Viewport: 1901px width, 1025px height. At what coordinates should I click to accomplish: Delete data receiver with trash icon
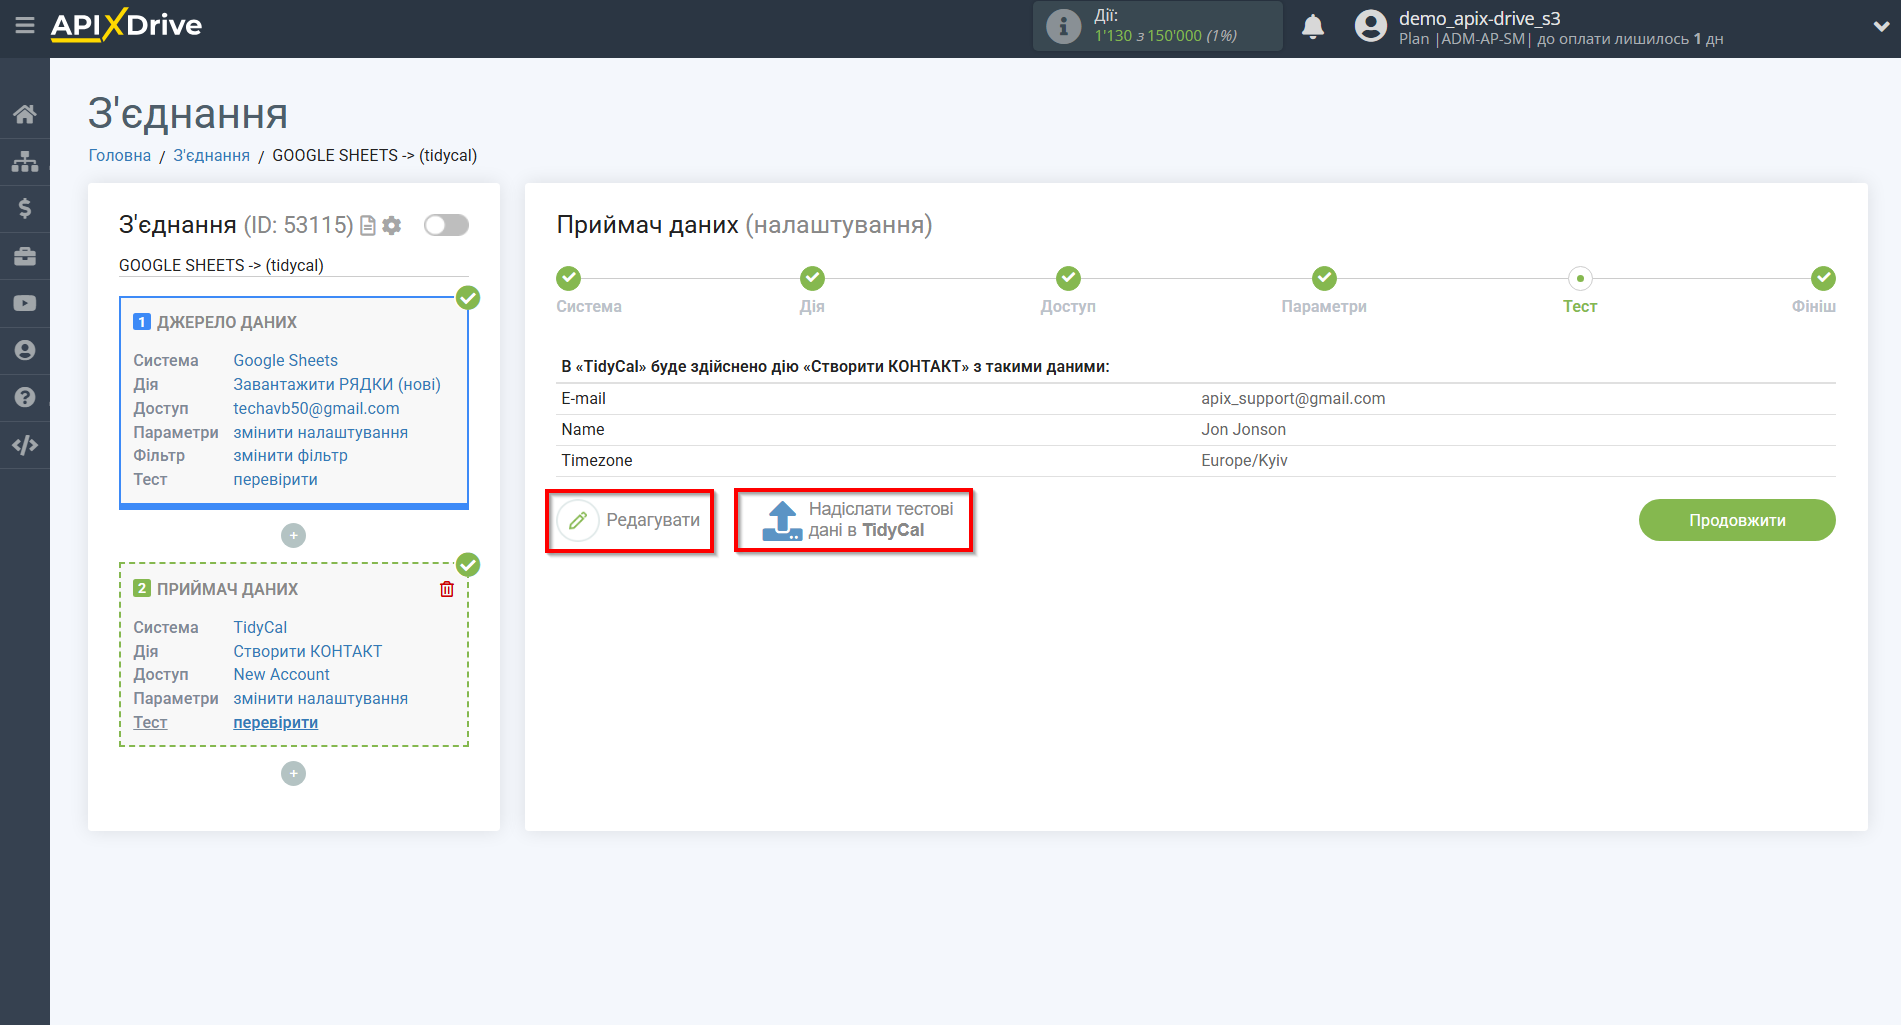(447, 589)
